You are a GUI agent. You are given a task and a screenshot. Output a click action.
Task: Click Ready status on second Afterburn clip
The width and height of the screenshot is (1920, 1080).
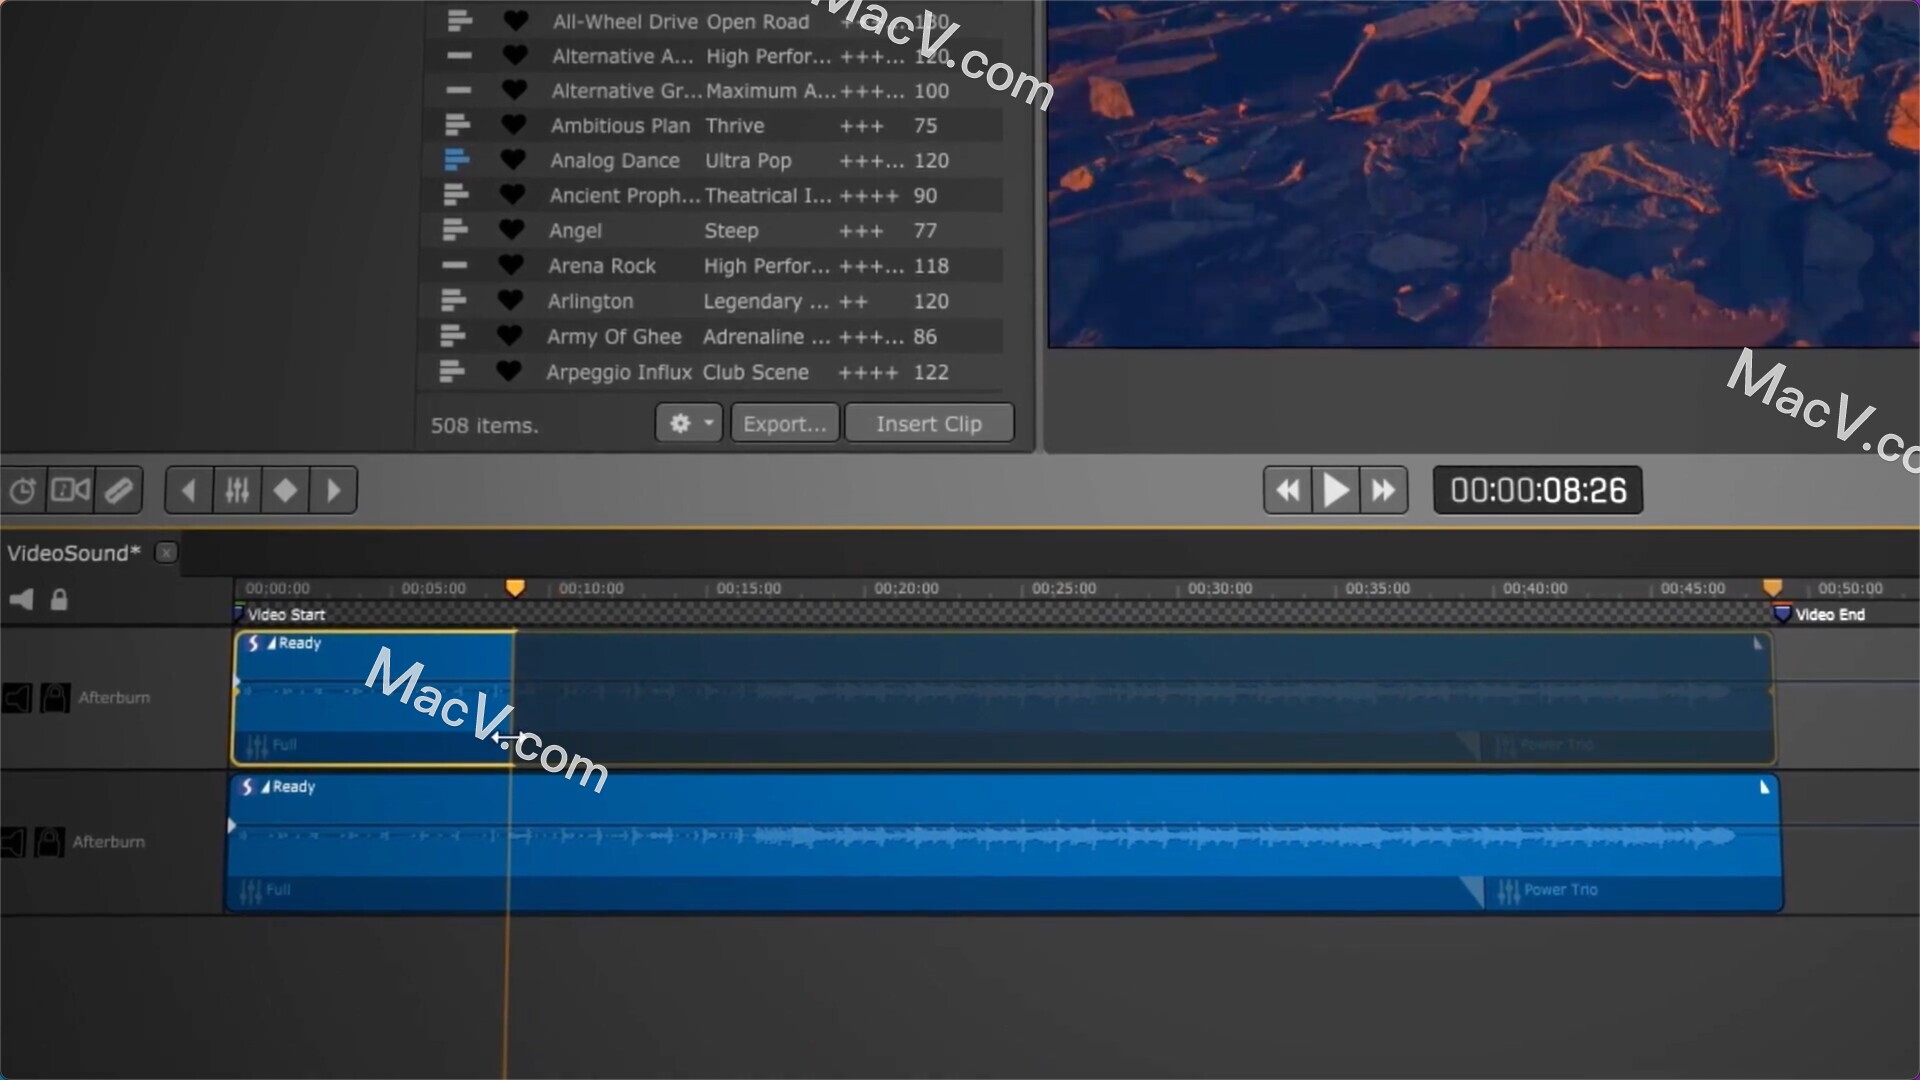click(293, 787)
